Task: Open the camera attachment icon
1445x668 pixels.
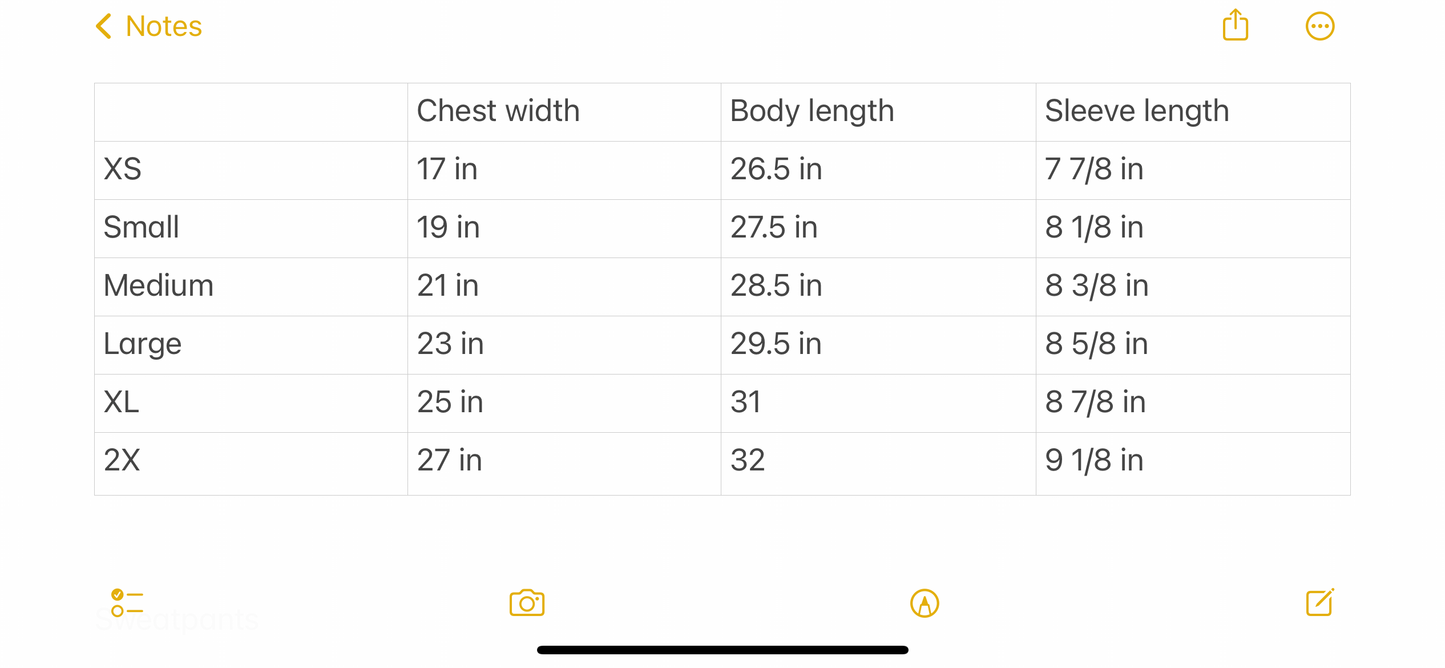Action: 527,603
